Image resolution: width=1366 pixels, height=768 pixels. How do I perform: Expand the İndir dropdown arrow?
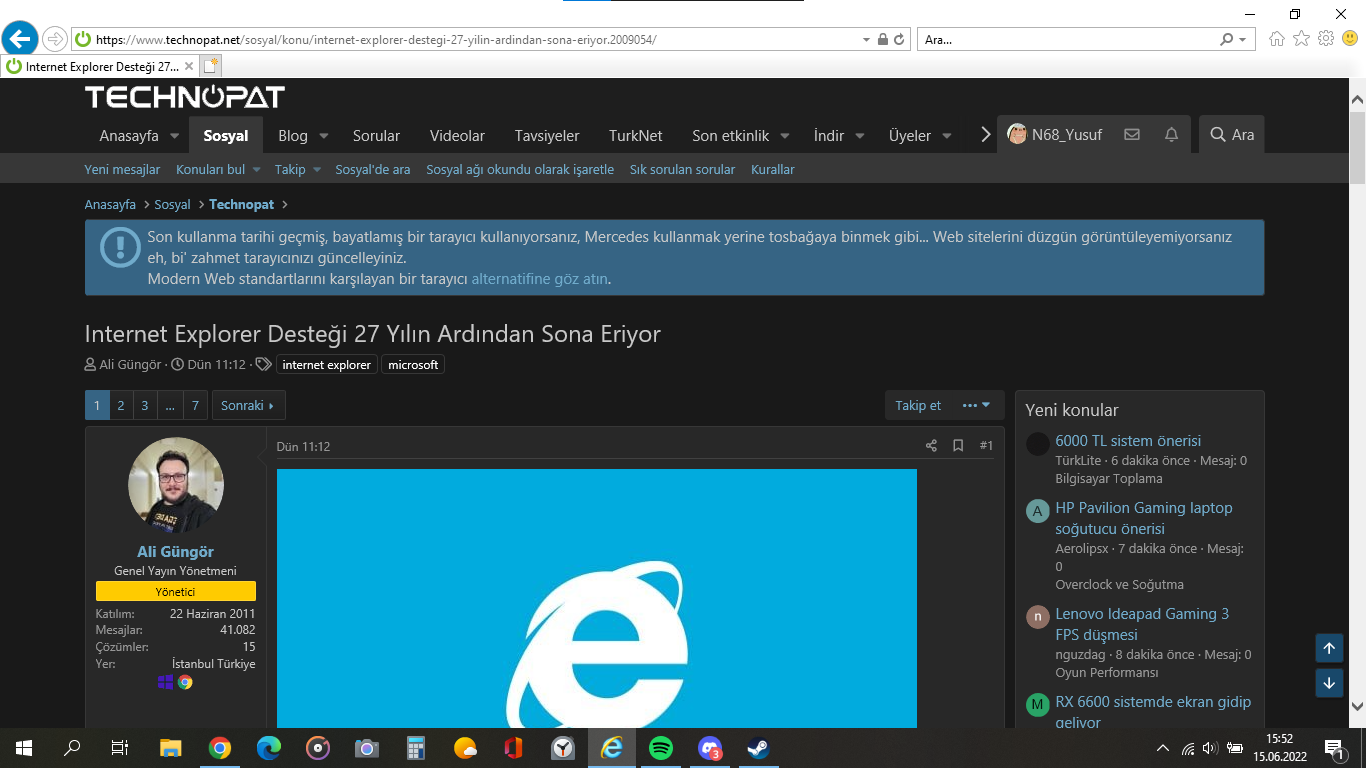click(860, 136)
